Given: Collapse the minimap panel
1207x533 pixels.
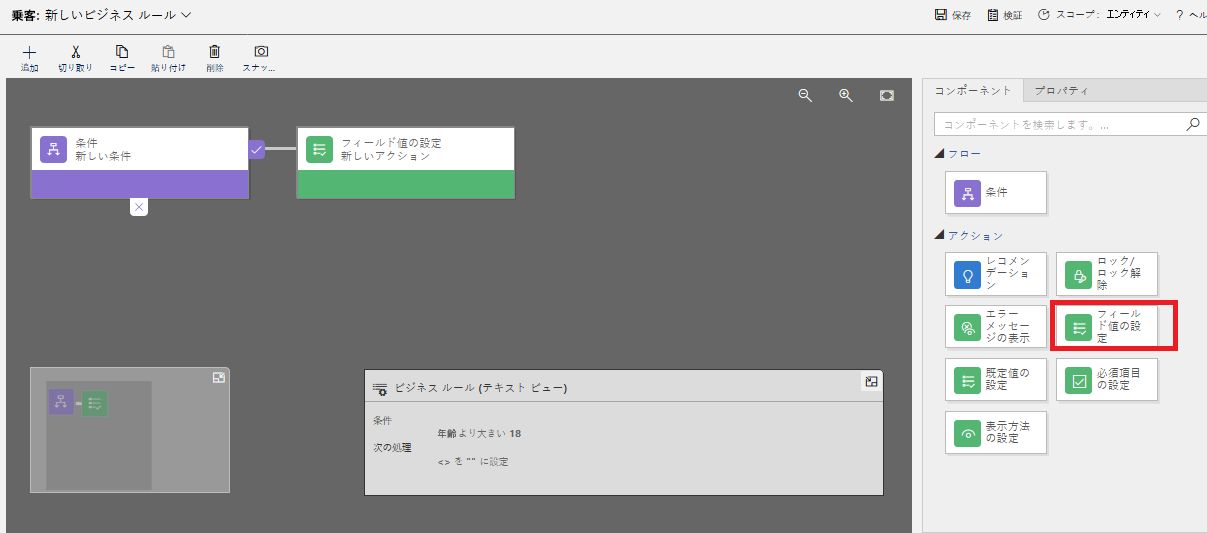Looking at the screenshot, I should [x=219, y=378].
